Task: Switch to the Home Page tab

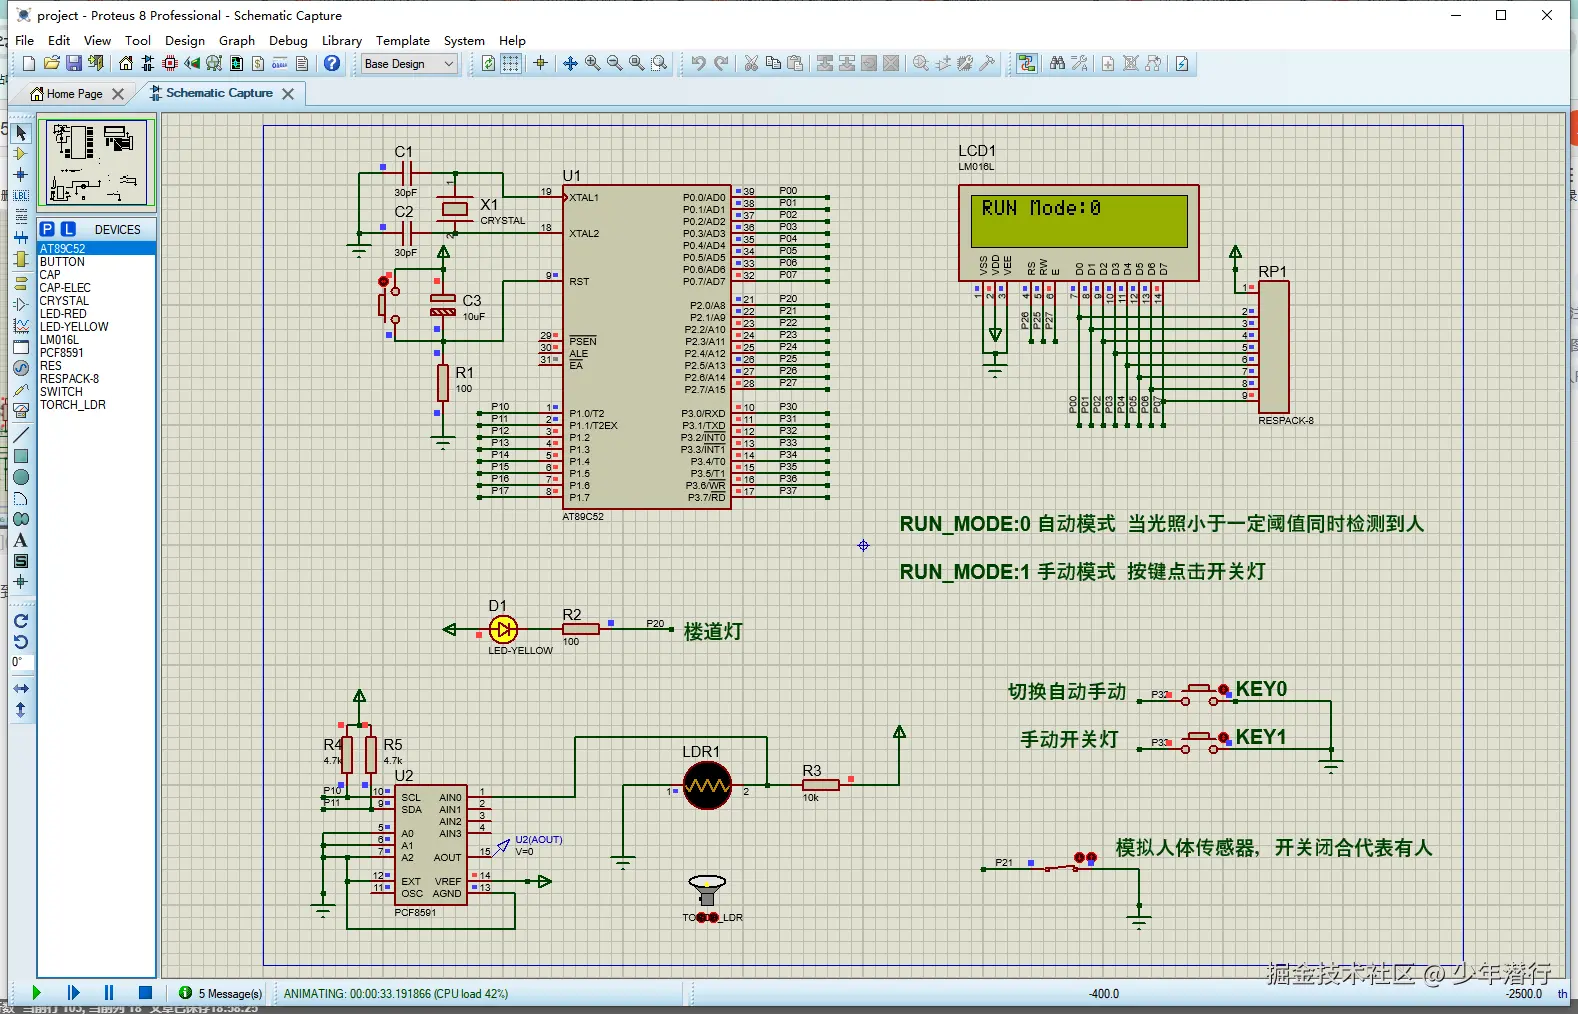Action: (74, 93)
